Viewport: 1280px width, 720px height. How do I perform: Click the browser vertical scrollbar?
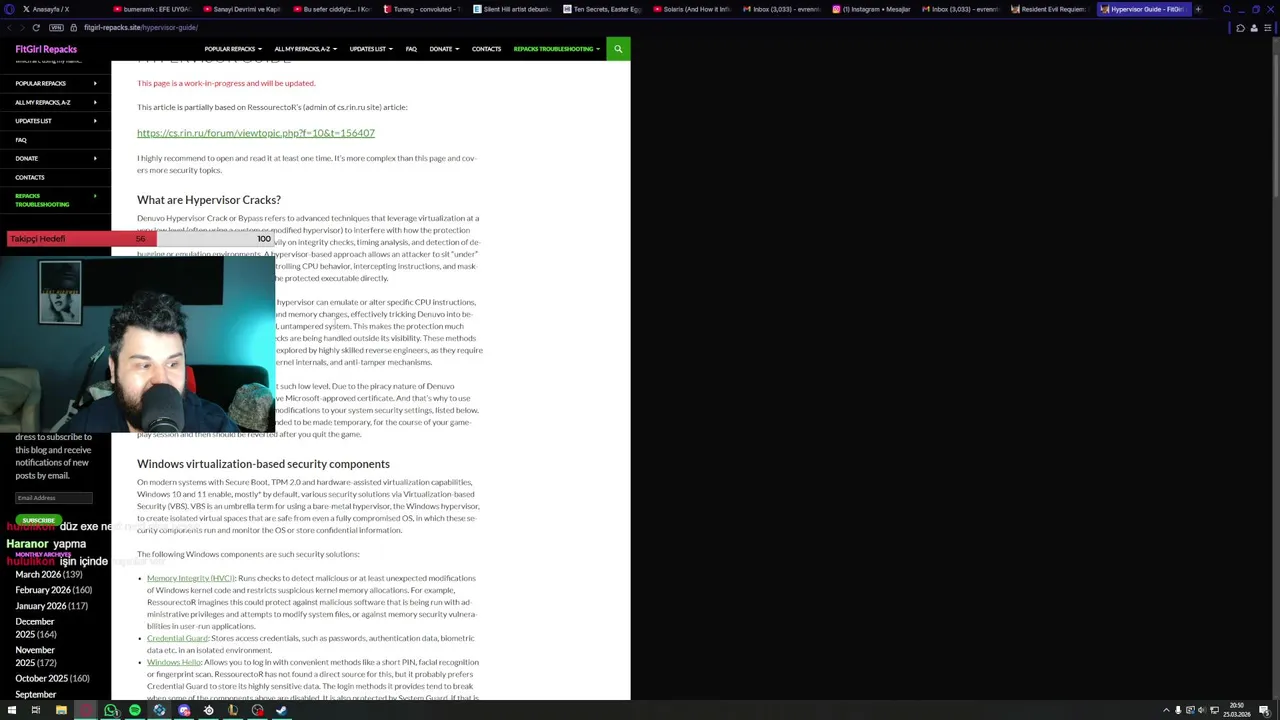pos(1276,370)
